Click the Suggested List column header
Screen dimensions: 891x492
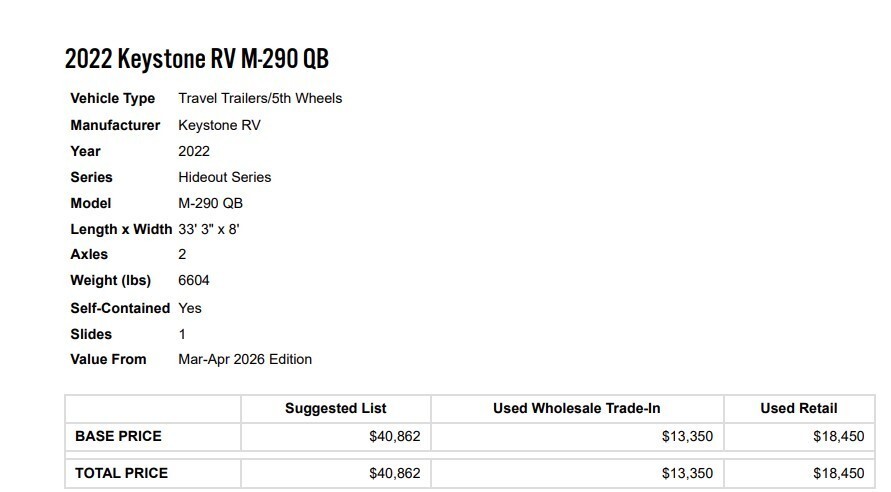pyautogui.click(x=335, y=408)
